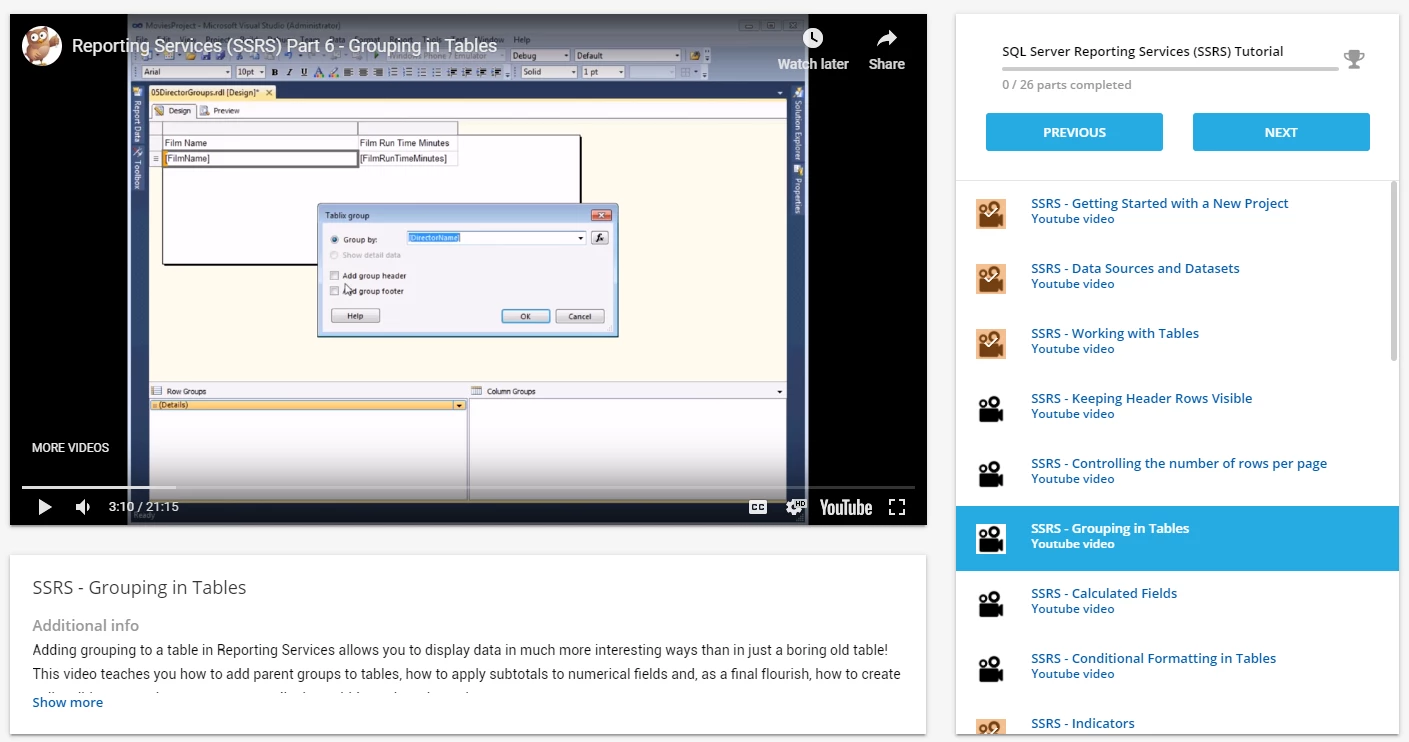Click the Help button in Tablix group dialog

(x=355, y=316)
